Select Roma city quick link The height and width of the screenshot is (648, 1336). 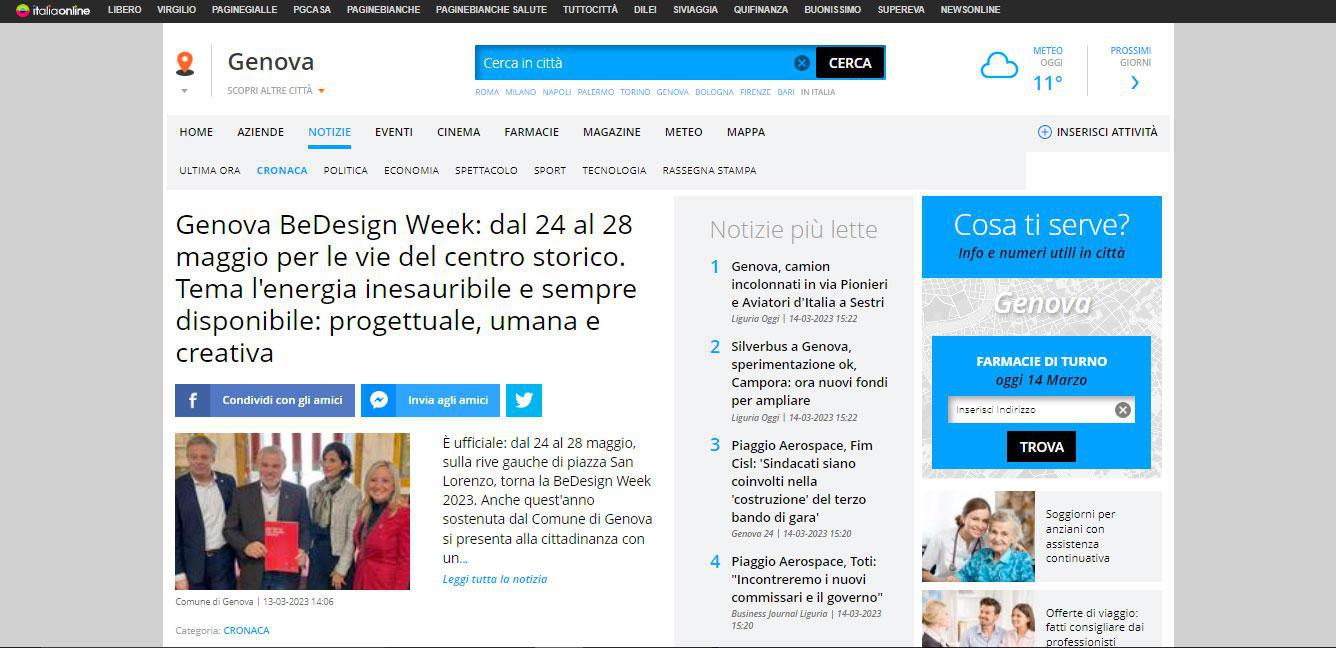[487, 92]
